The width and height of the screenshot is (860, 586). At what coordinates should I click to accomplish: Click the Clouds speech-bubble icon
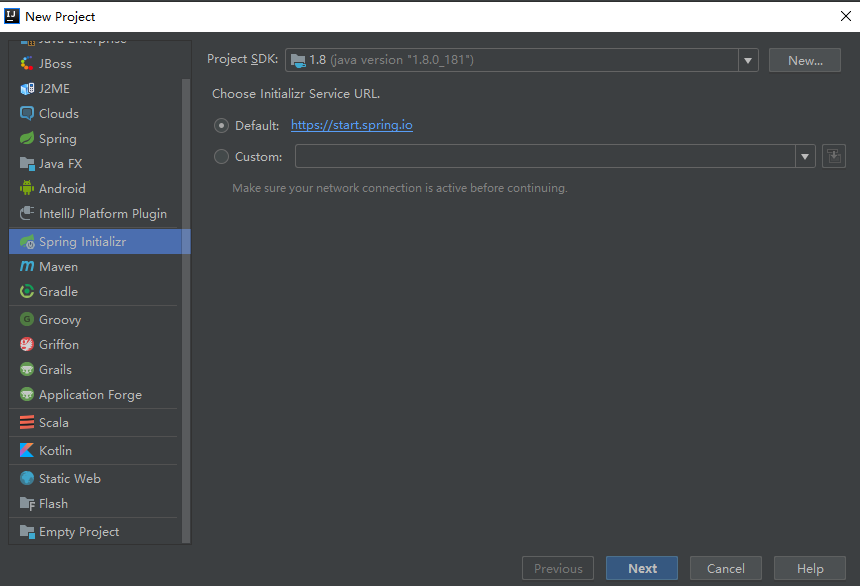click(26, 114)
